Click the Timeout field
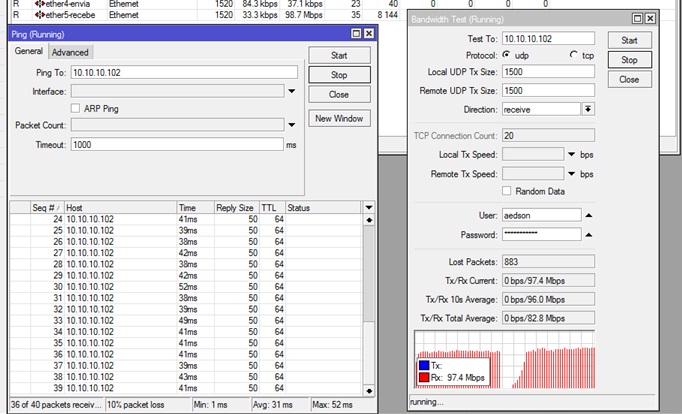 (x=177, y=144)
